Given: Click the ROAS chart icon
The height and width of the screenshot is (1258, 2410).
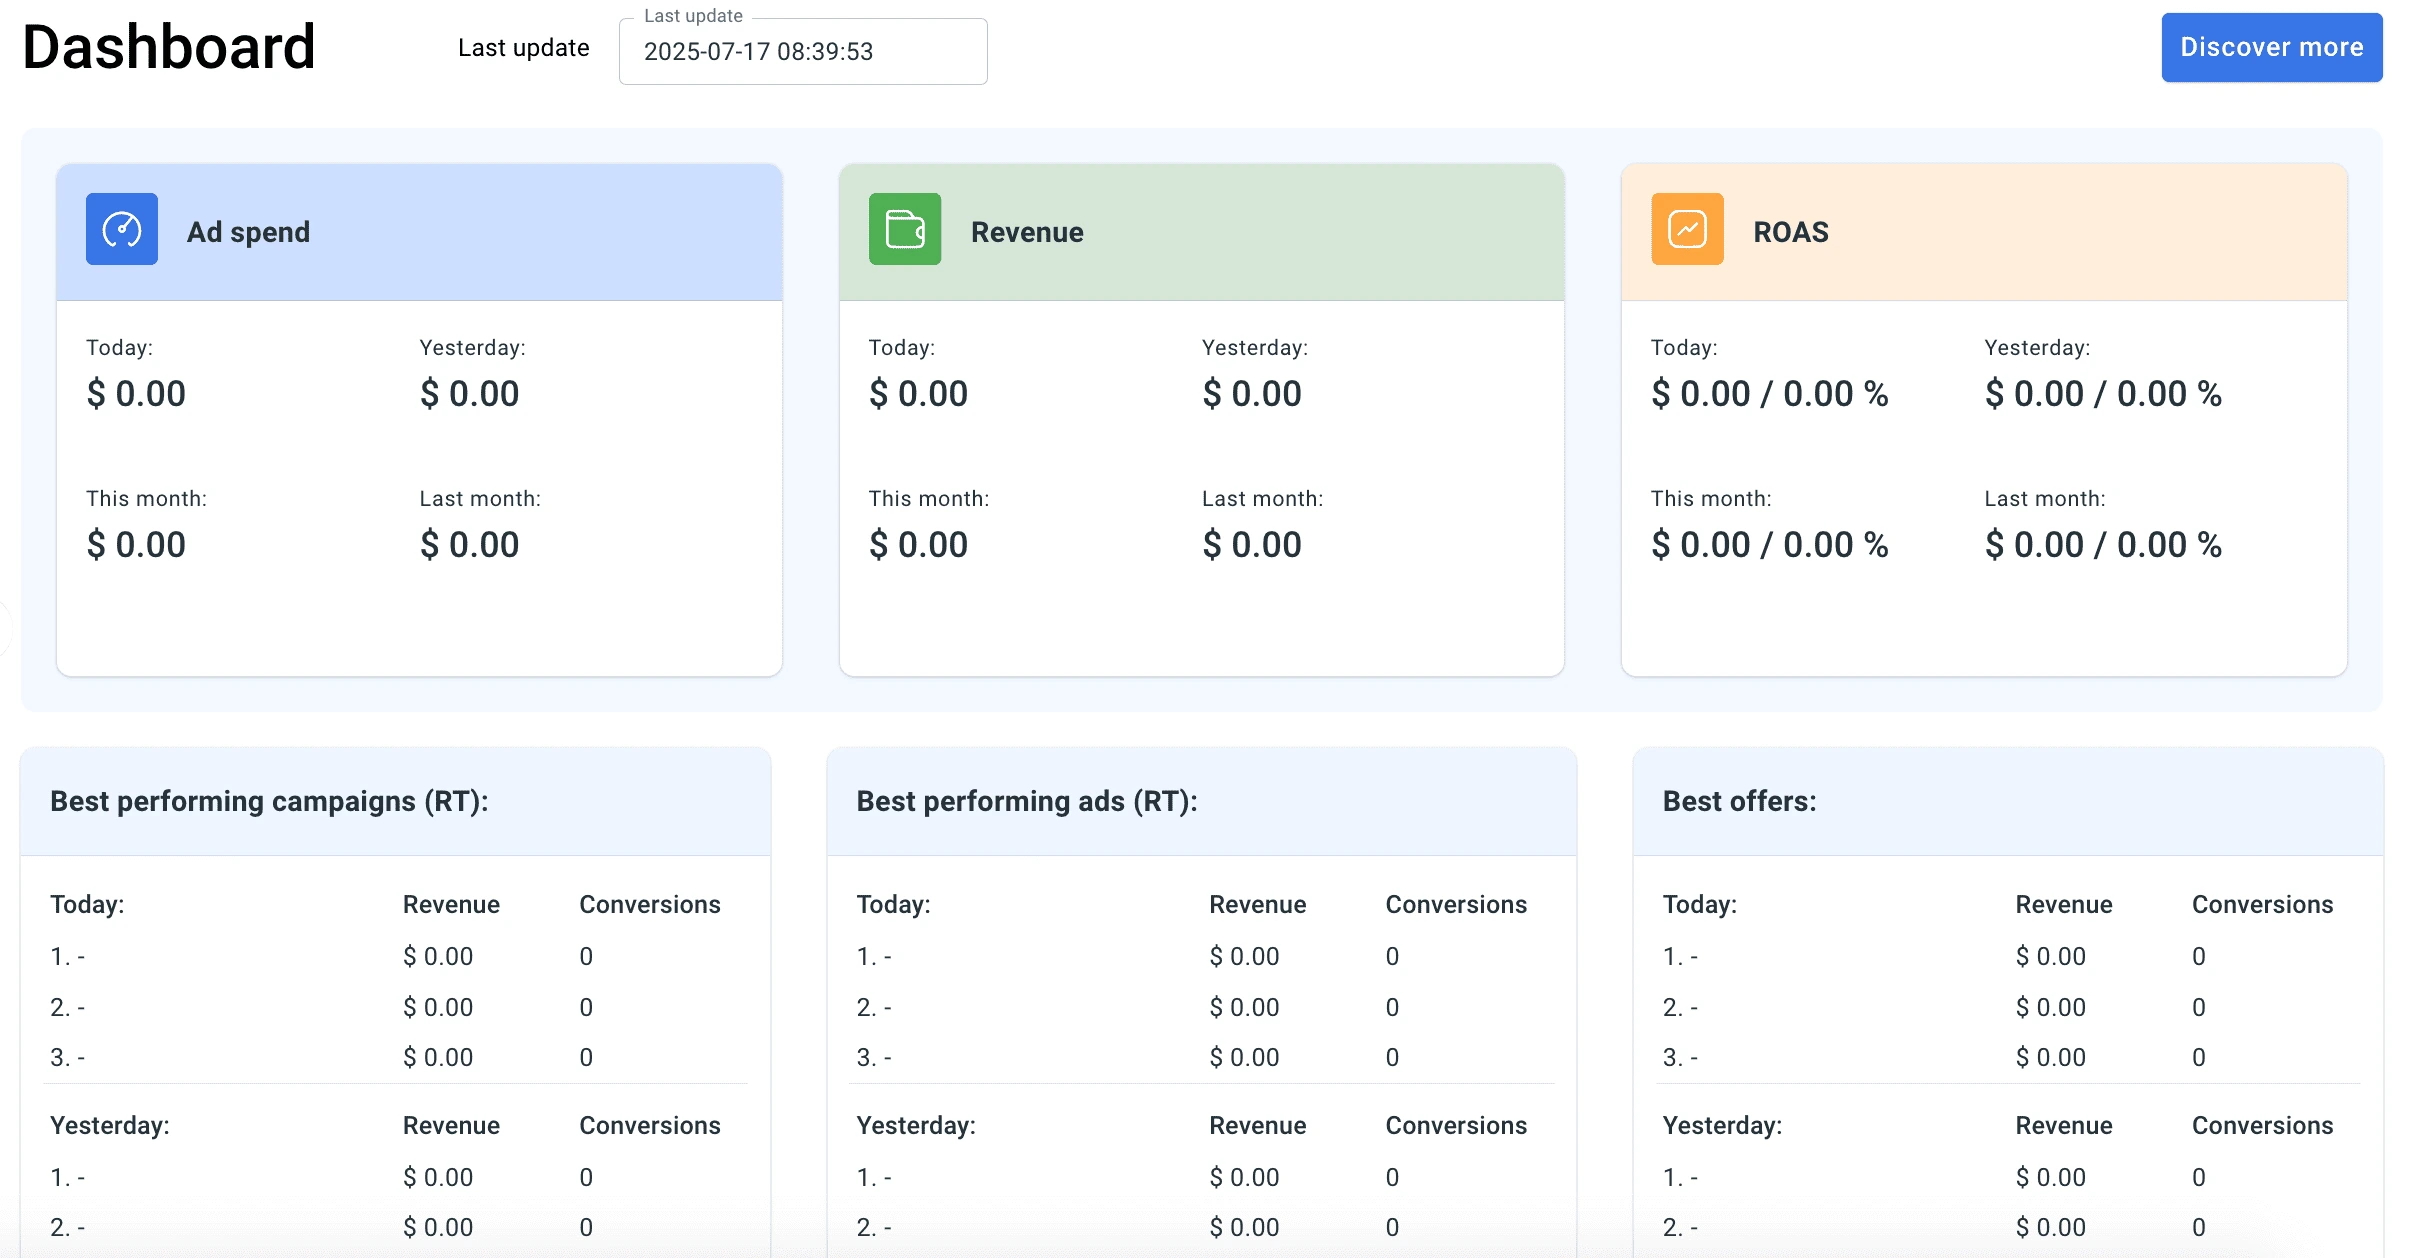Looking at the screenshot, I should pyautogui.click(x=1687, y=229).
